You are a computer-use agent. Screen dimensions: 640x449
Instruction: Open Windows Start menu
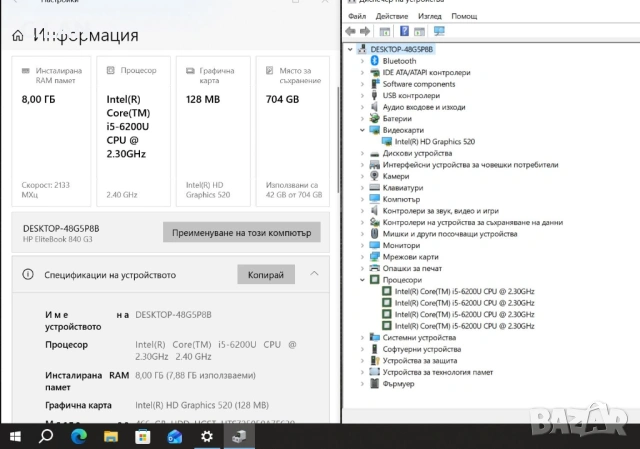[15, 437]
